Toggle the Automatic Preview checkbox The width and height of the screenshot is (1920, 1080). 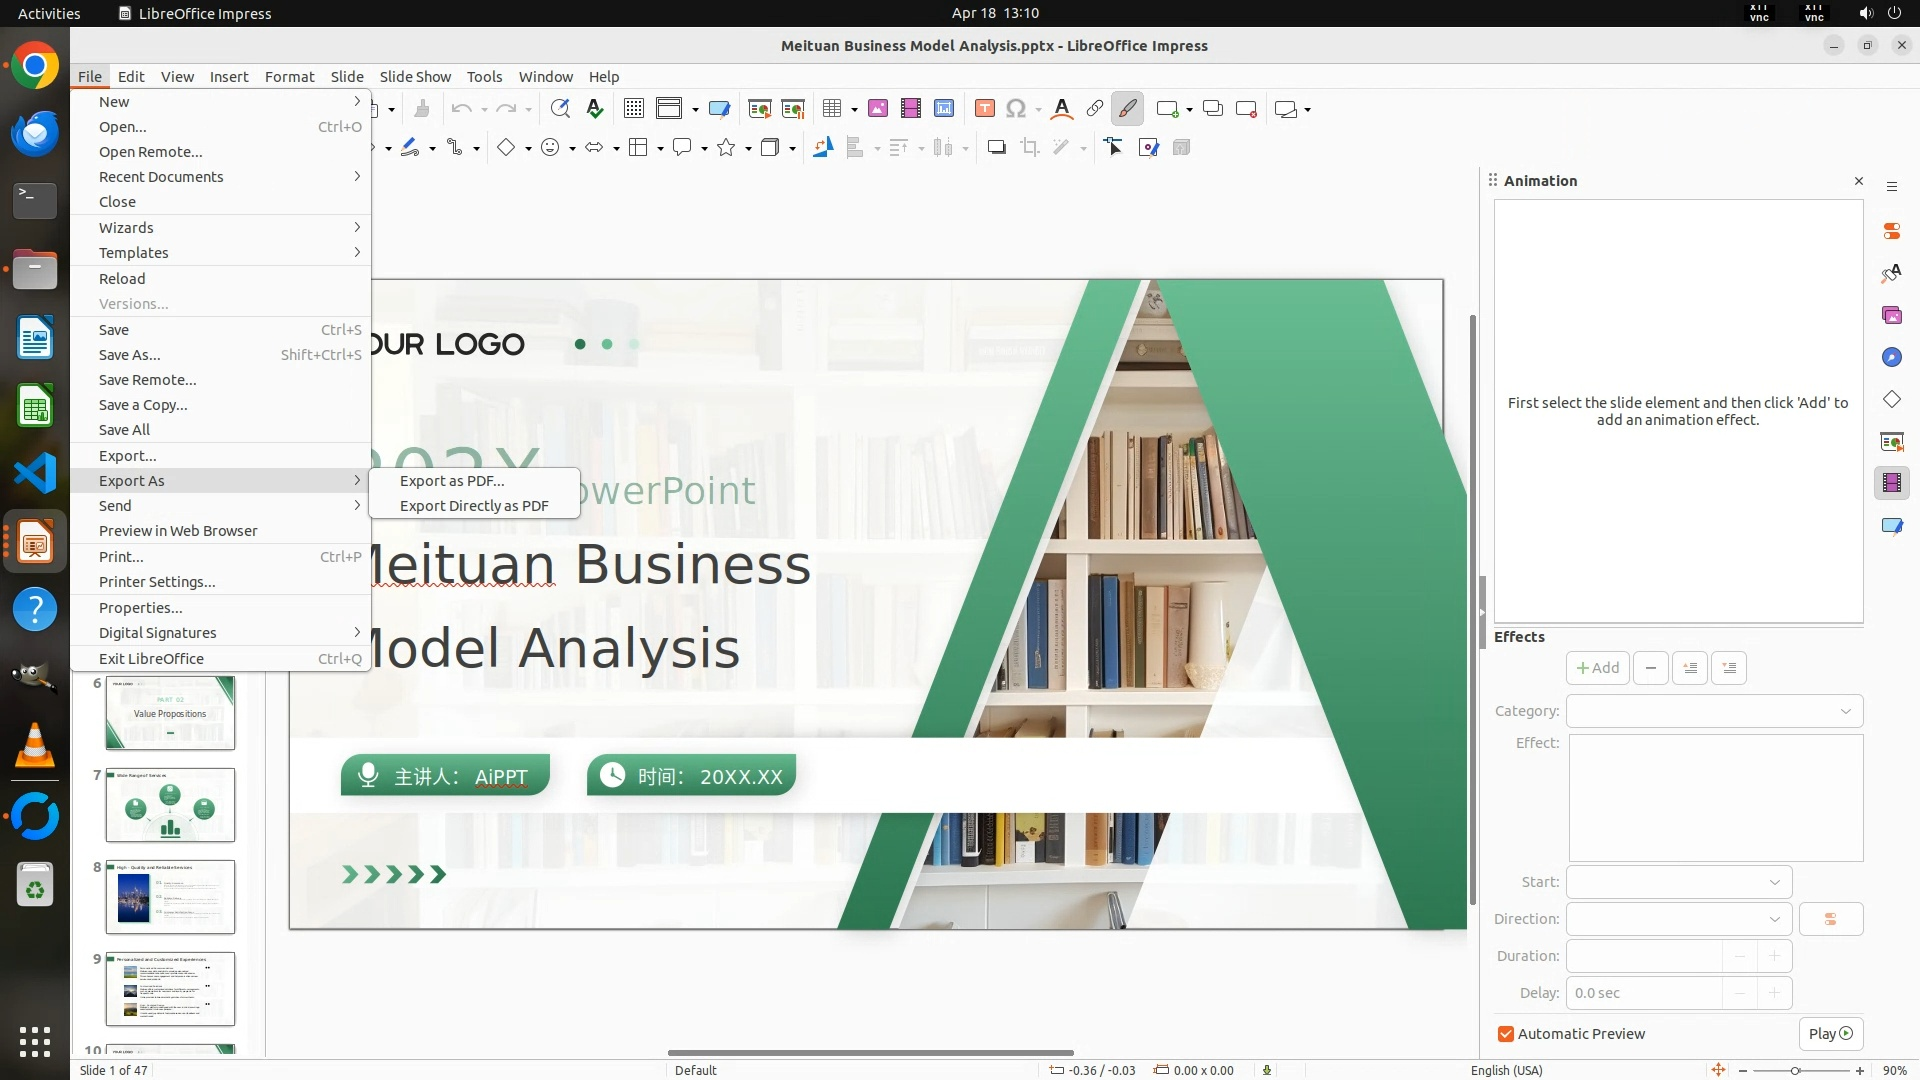coord(1505,1034)
